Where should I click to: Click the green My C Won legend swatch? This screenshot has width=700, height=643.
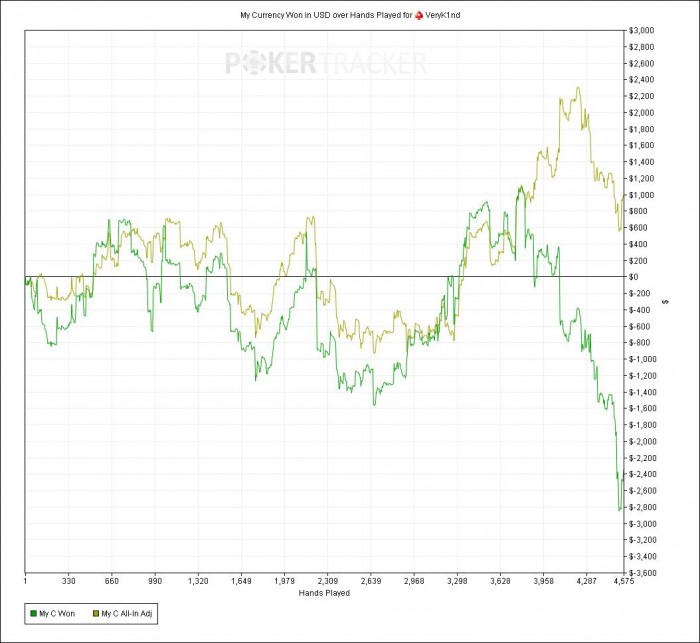coord(33,614)
